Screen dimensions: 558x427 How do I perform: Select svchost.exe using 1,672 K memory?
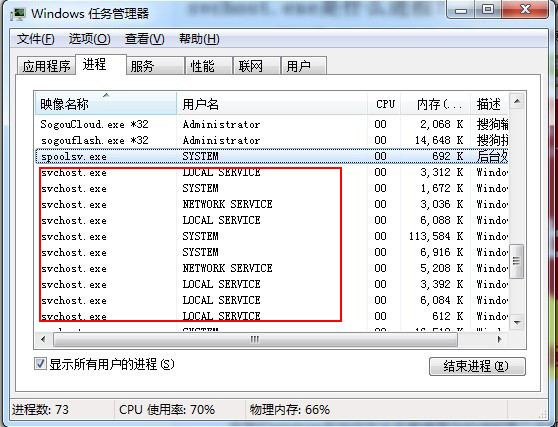click(x=272, y=188)
